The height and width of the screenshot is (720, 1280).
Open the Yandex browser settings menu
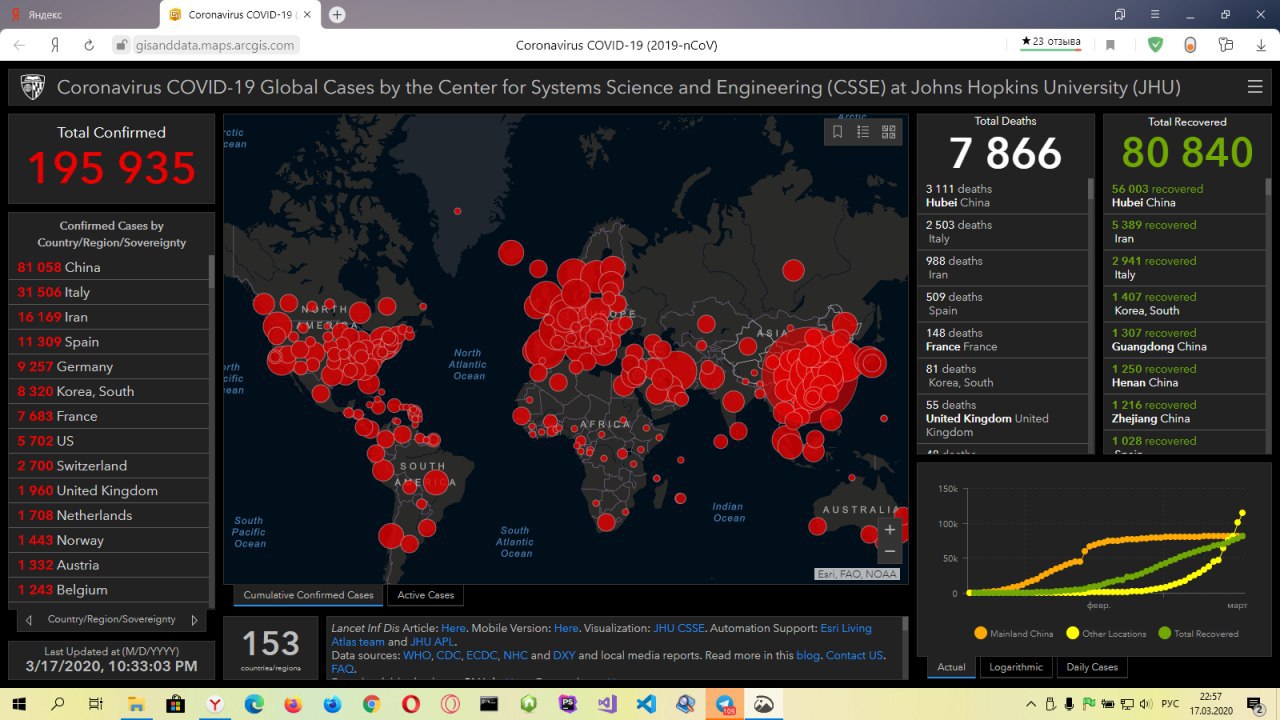point(1155,14)
